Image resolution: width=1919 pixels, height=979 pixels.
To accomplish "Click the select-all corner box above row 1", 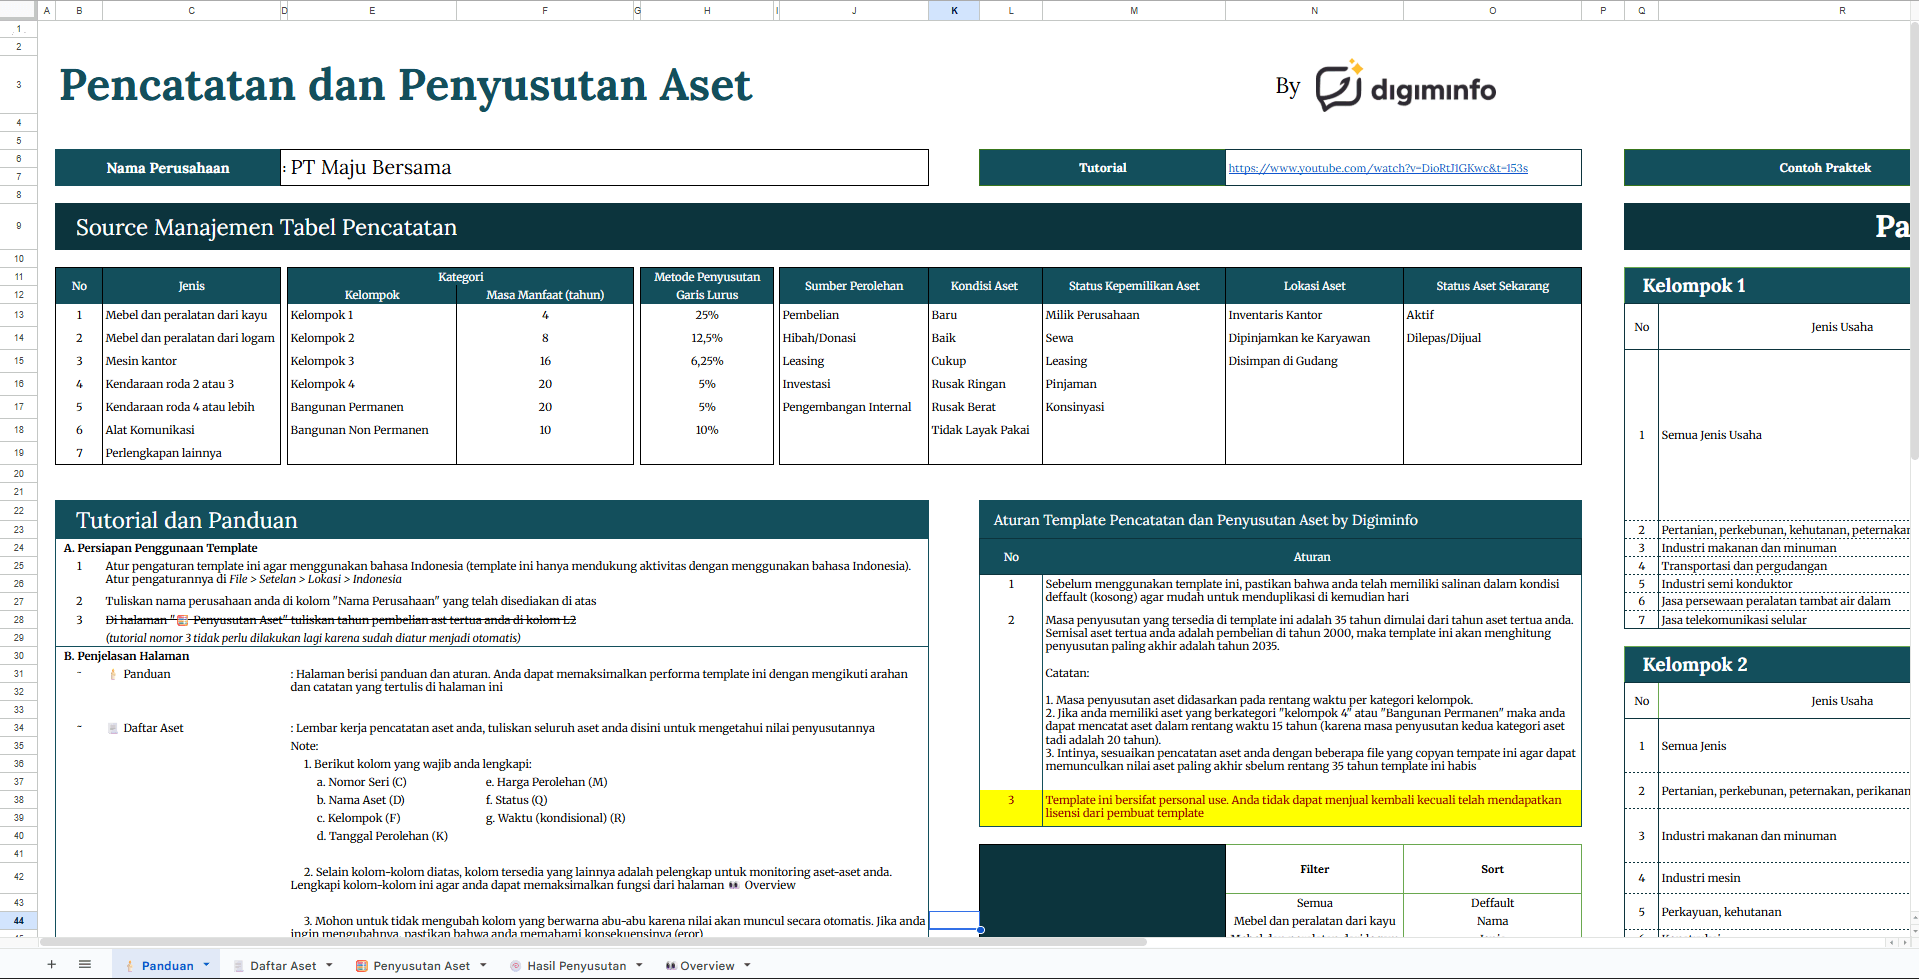I will pos(18,10).
